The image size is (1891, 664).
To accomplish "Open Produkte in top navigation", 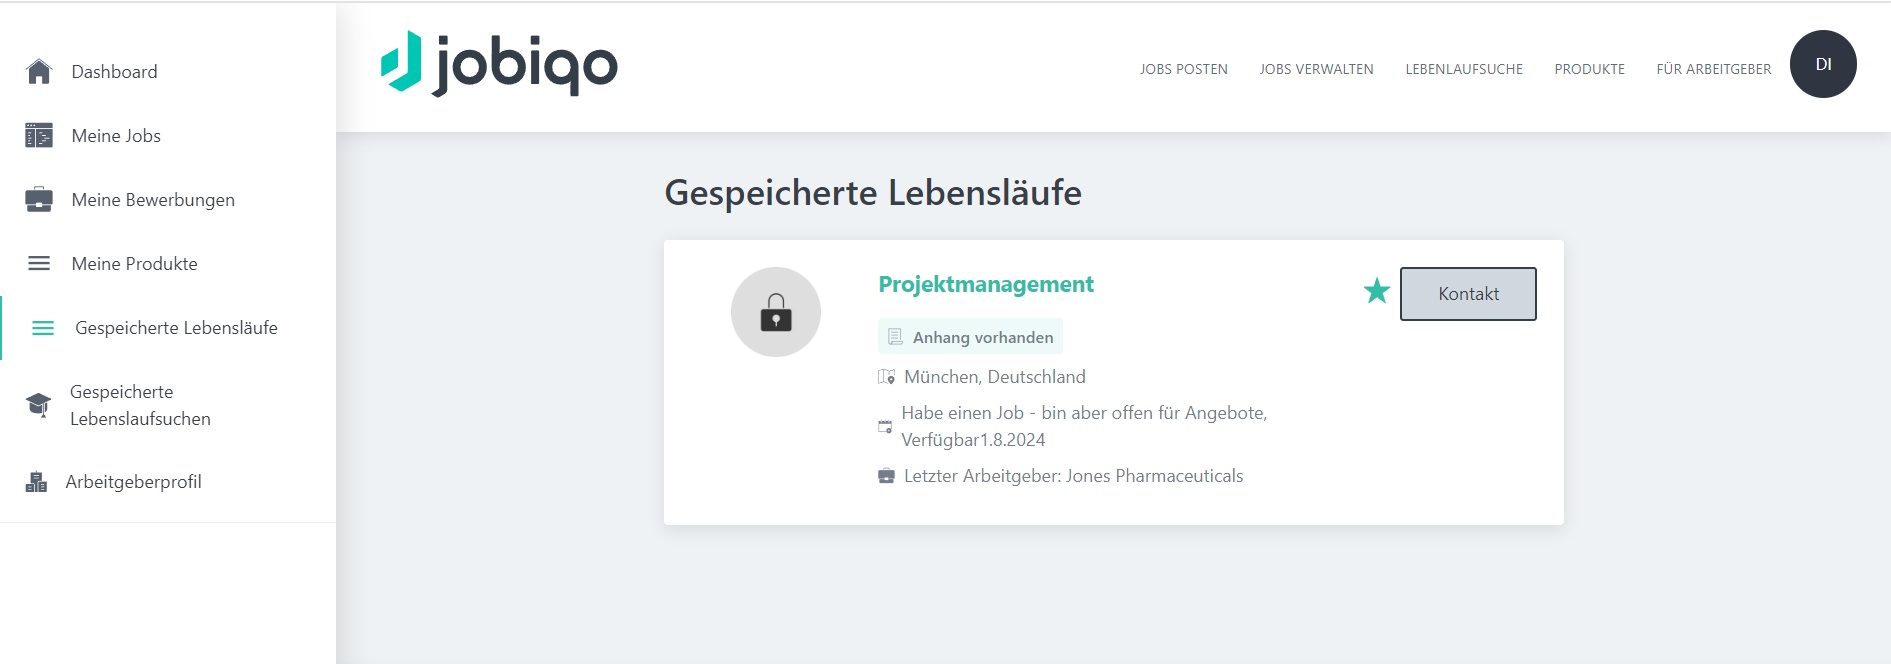I will [x=1589, y=69].
